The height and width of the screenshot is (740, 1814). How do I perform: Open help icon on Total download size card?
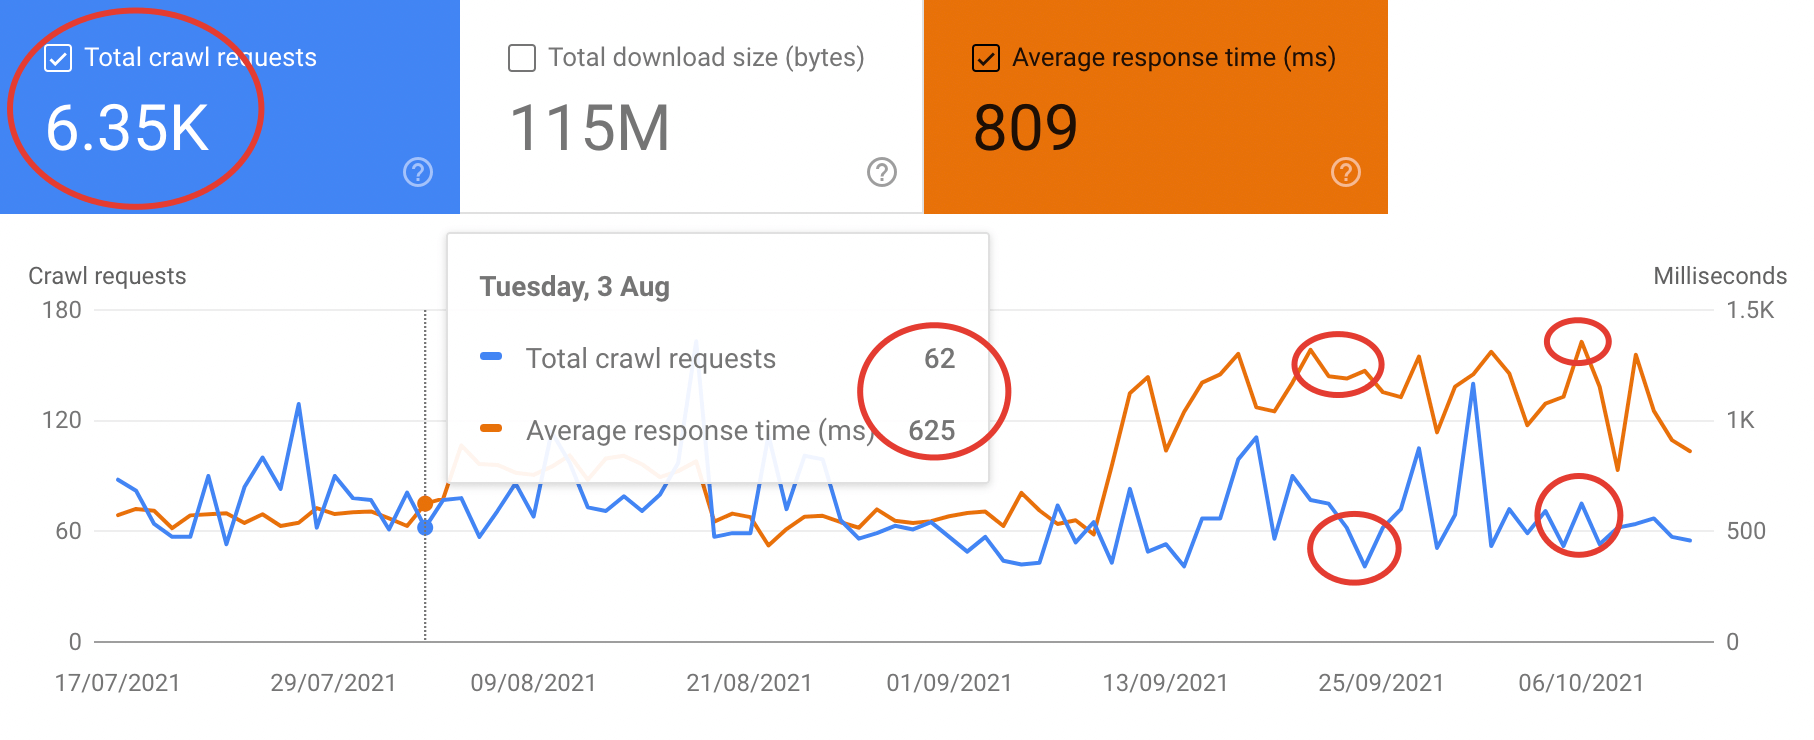point(882,172)
